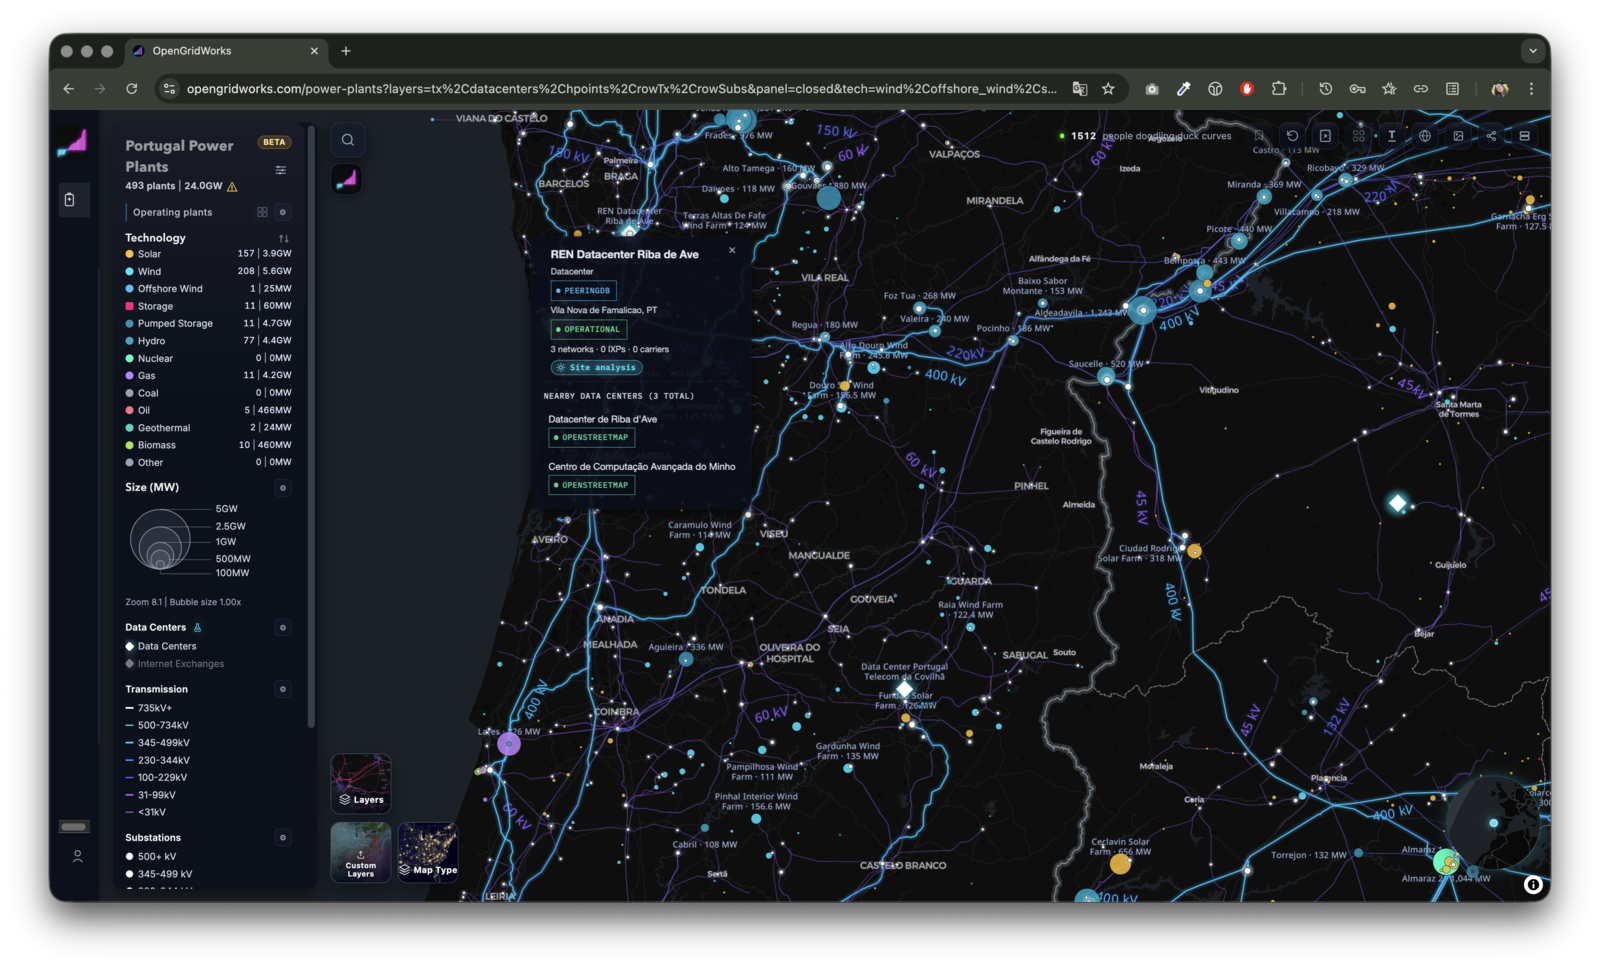Click the battery icon in left sidebar
Screen dimensions: 1600x967
click(70, 200)
